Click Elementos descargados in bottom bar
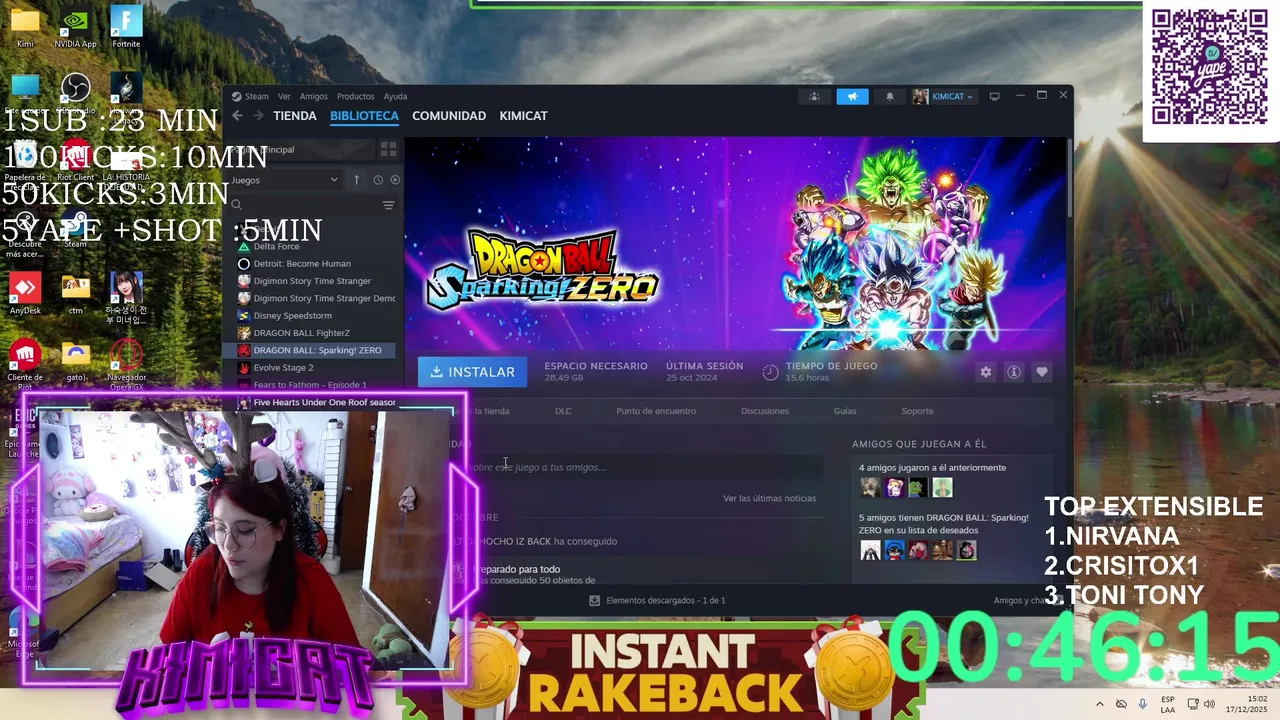Viewport: 1280px width, 720px height. click(x=665, y=600)
